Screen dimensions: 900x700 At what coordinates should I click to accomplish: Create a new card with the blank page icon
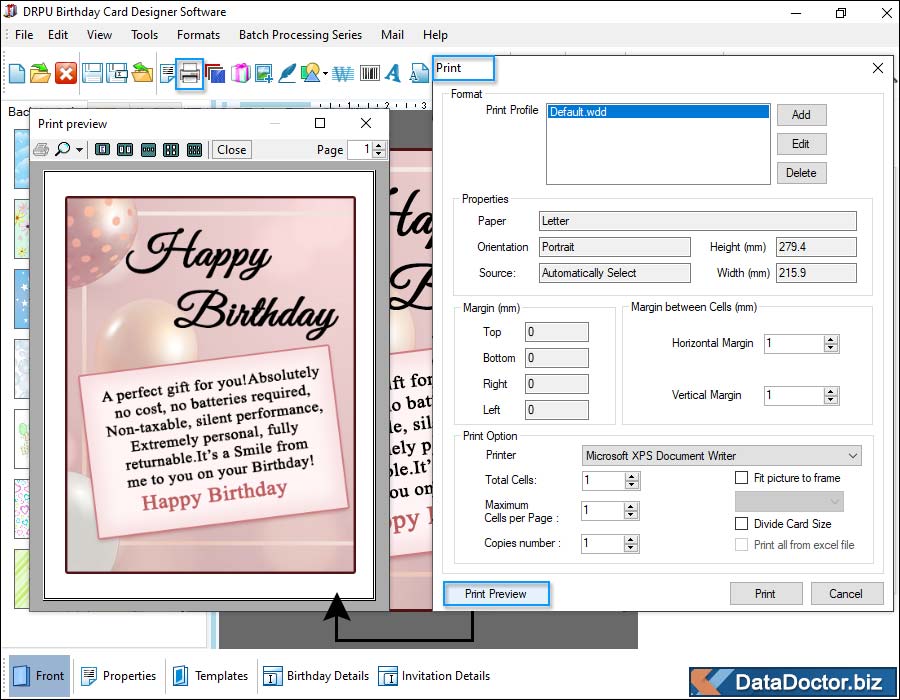(x=17, y=73)
